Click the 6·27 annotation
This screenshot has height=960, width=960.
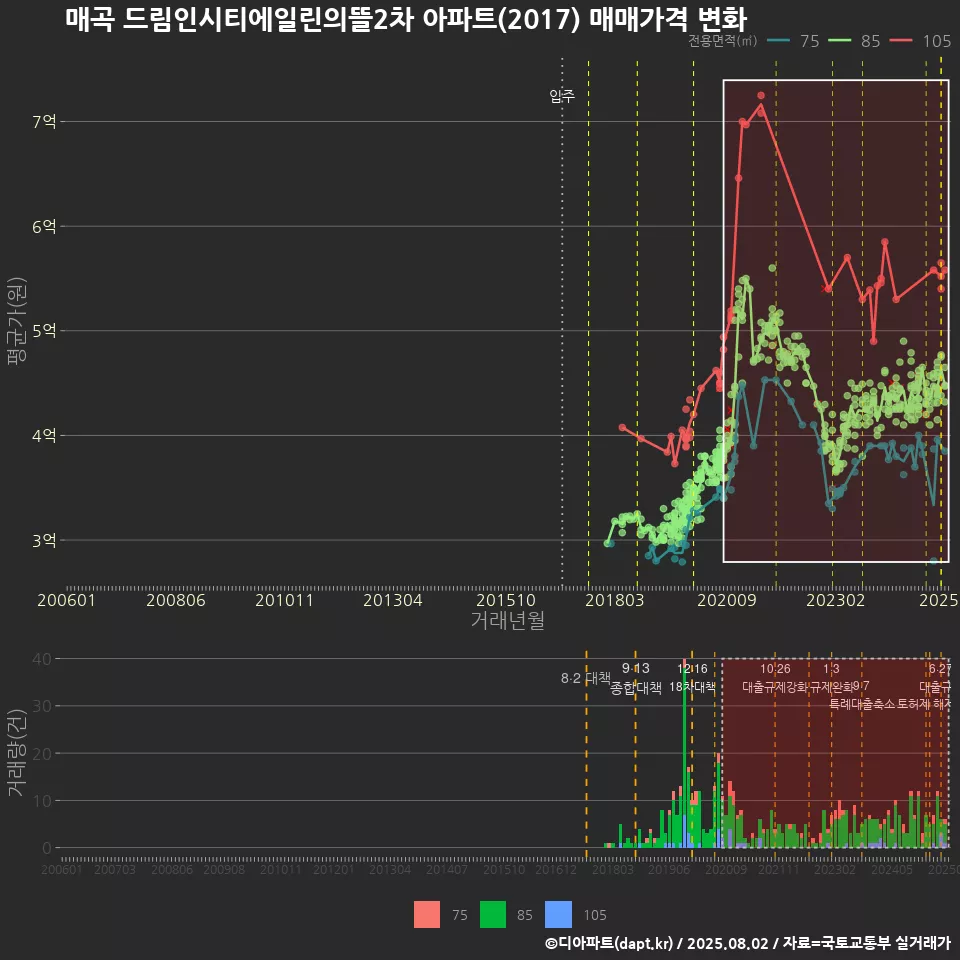point(940,669)
